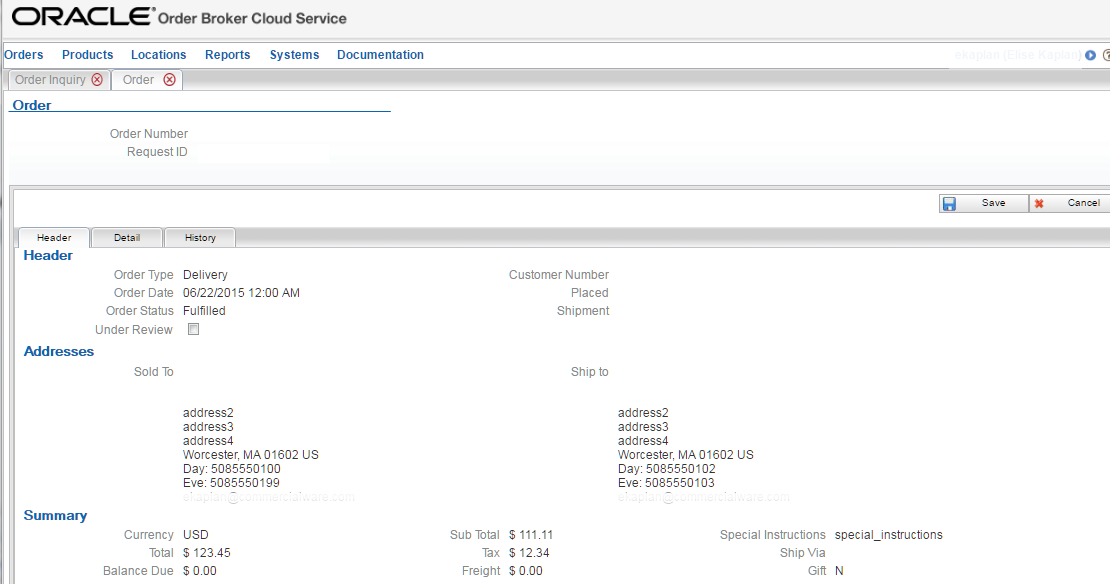Switch to the History tab
The image size is (1110, 584).
tap(199, 237)
